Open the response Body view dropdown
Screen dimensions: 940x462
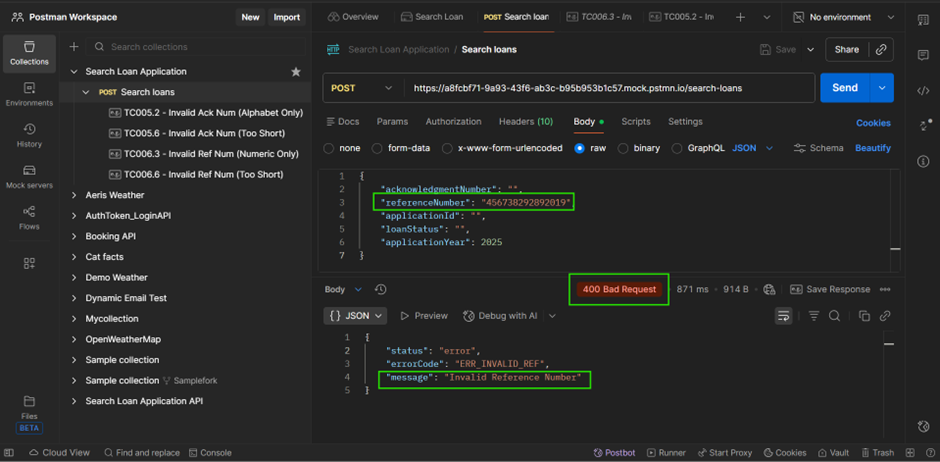[x=343, y=289]
